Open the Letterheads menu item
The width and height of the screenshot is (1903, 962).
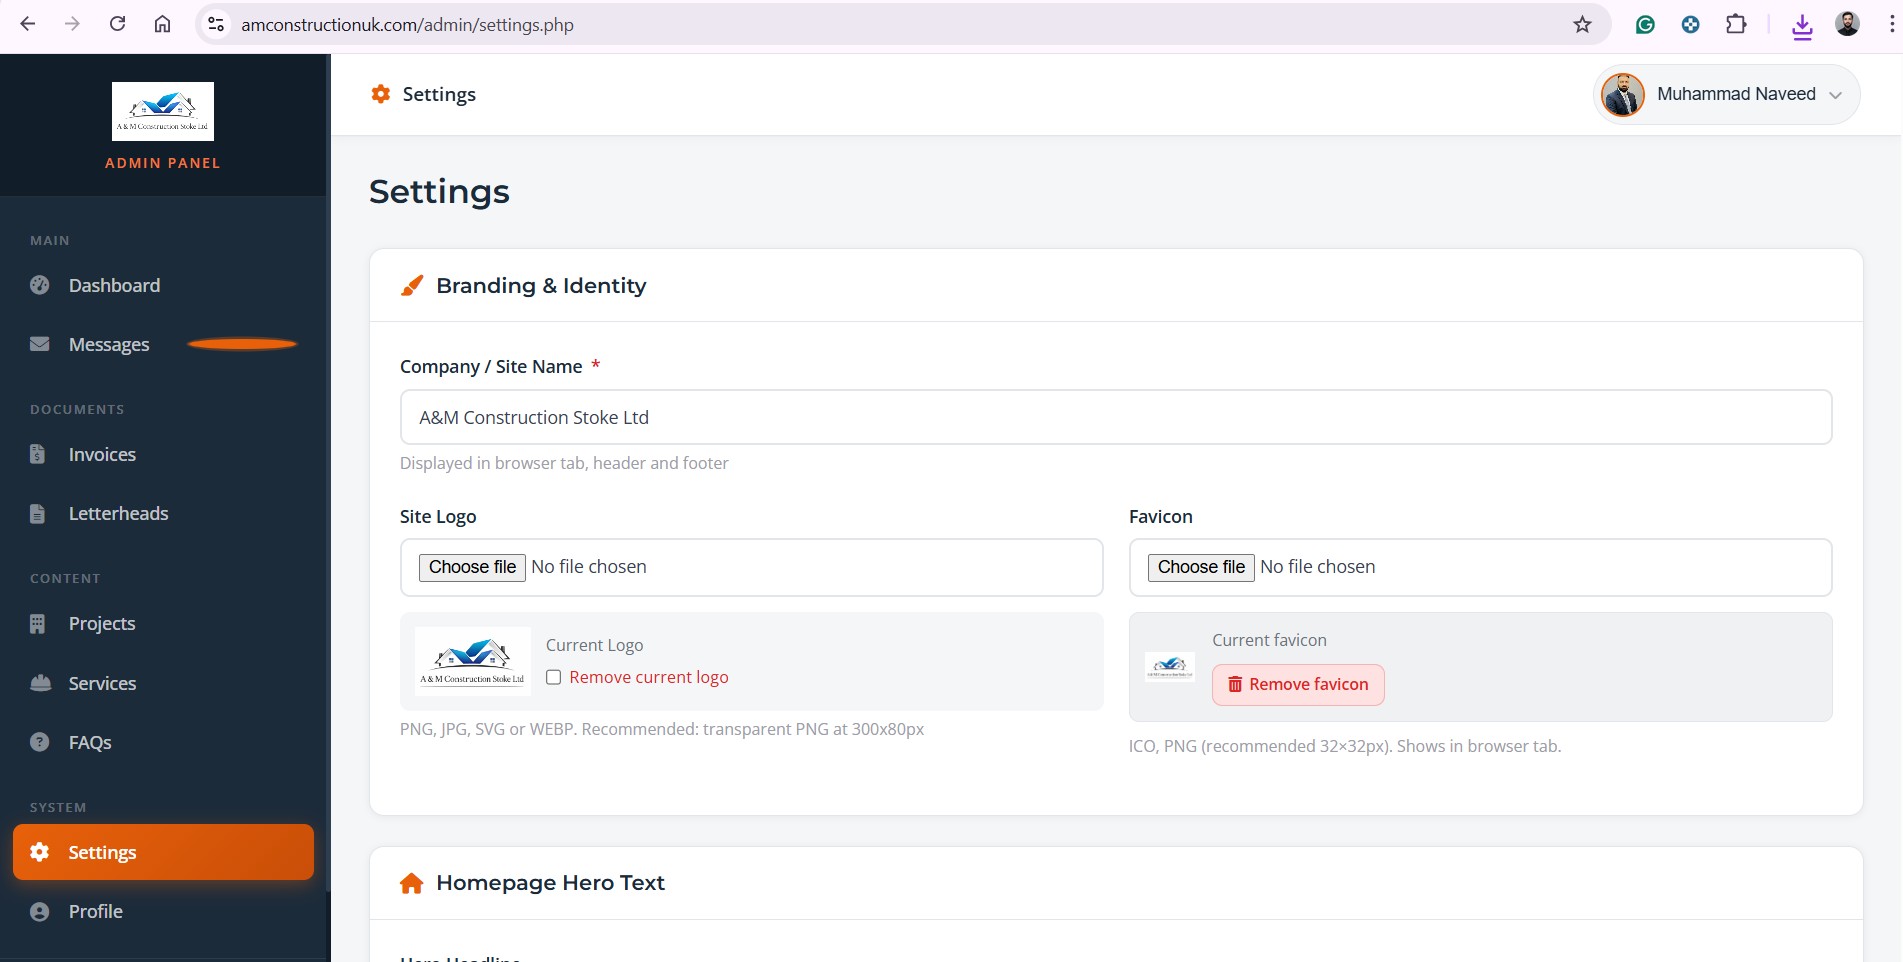[x=118, y=513]
